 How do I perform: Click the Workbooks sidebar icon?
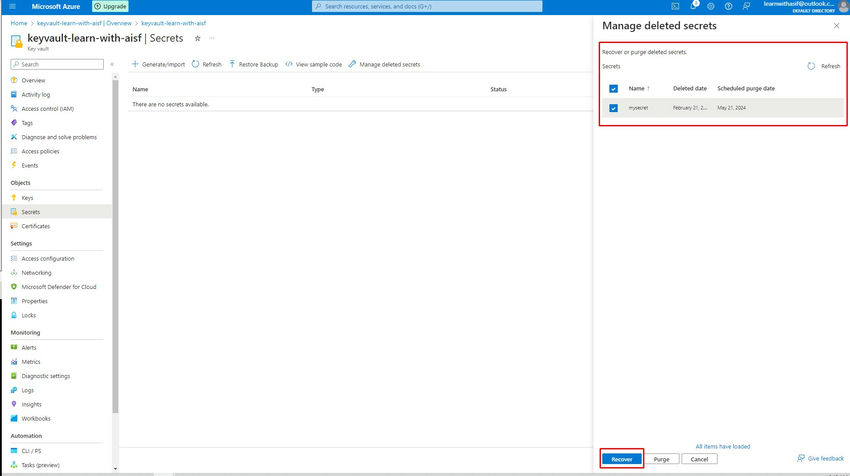[x=14, y=418]
